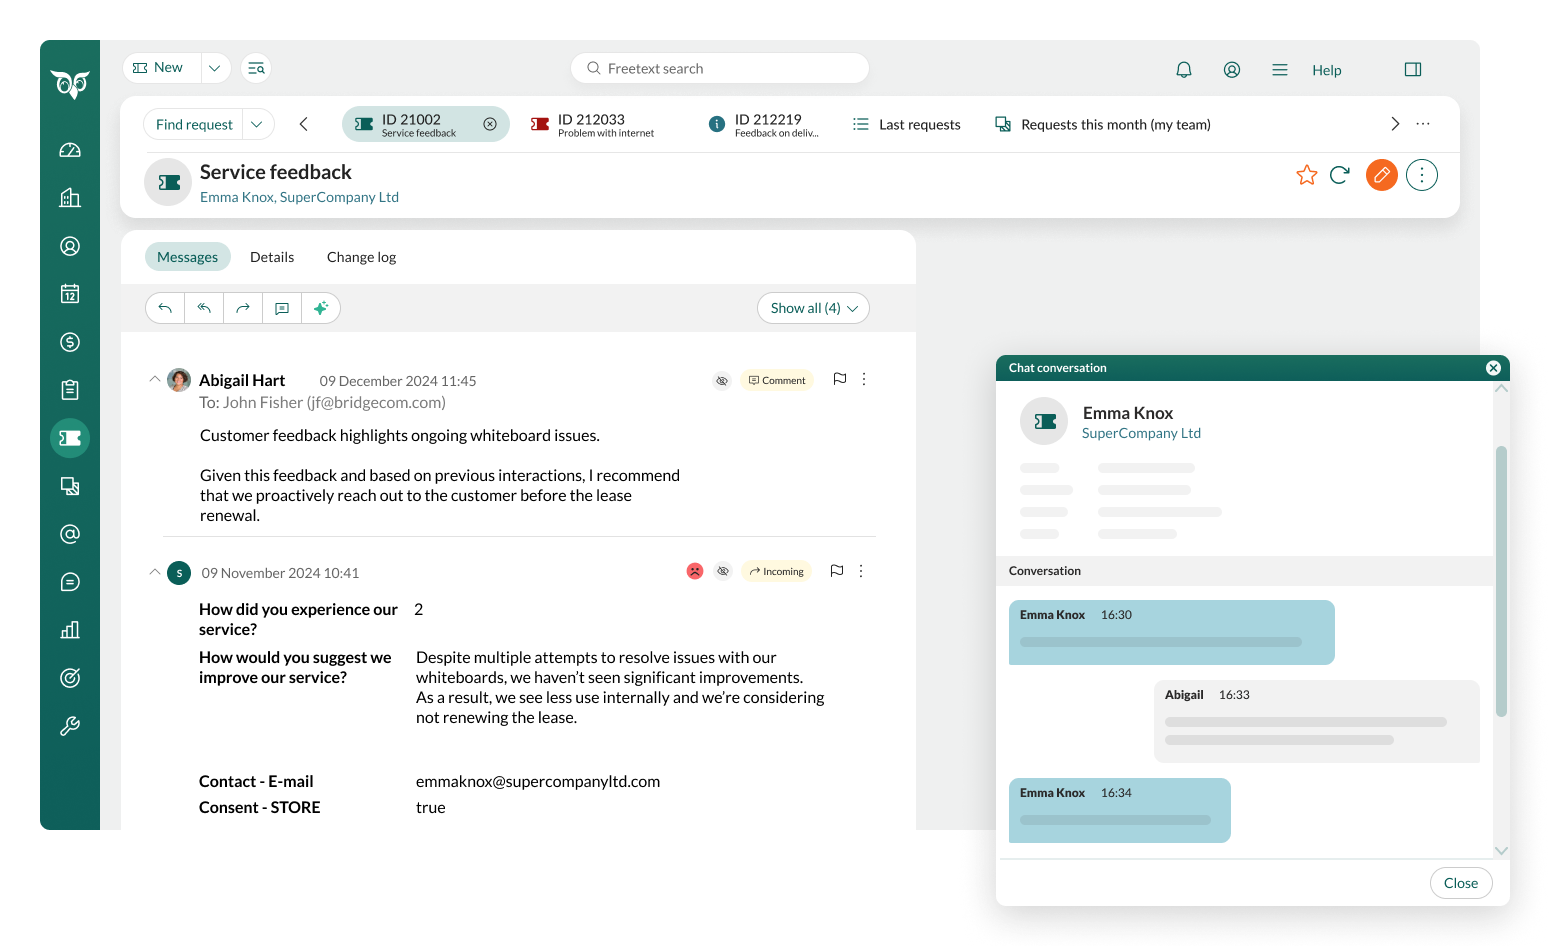1550x946 pixels.
Task: Collapse Abigail Hart's message with chevron
Action: 154,379
